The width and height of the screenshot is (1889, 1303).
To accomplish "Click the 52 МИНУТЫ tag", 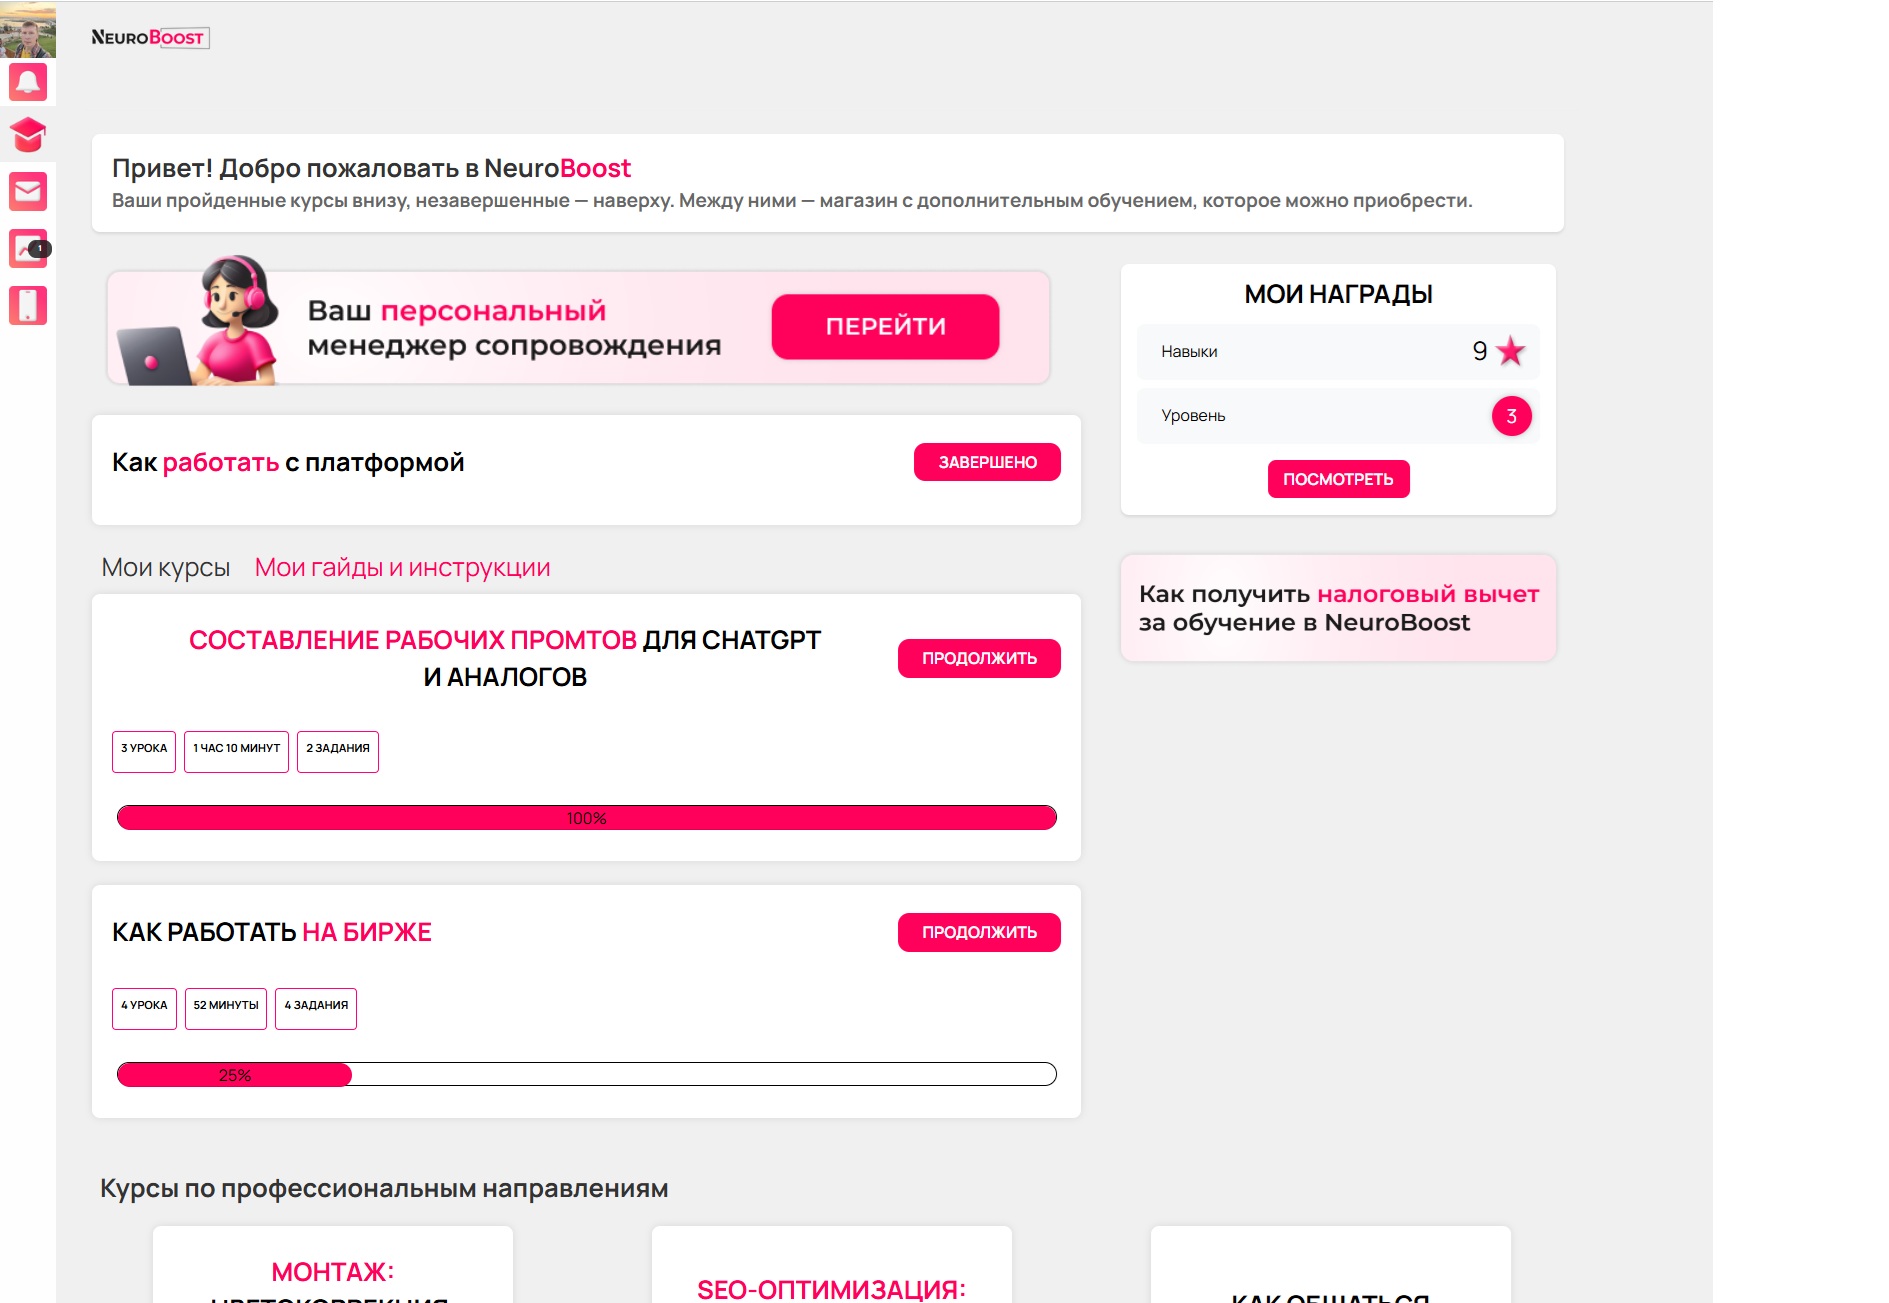I will tap(226, 1008).
